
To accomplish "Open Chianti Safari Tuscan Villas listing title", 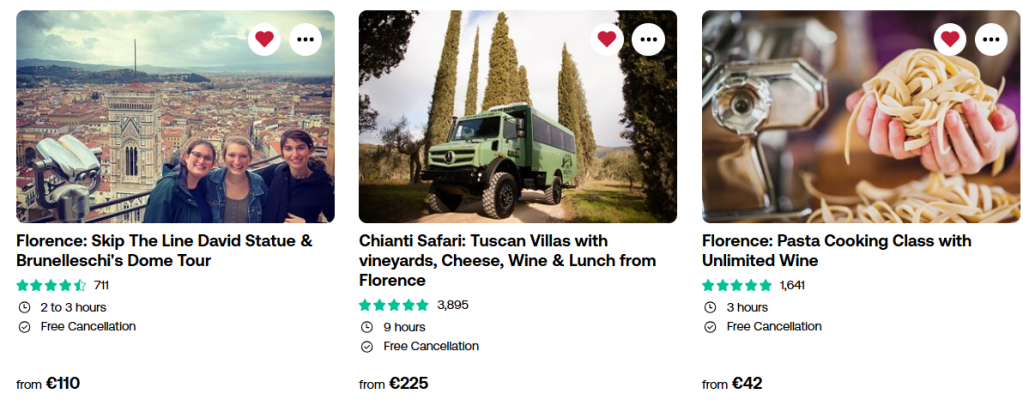I will click(x=507, y=260).
